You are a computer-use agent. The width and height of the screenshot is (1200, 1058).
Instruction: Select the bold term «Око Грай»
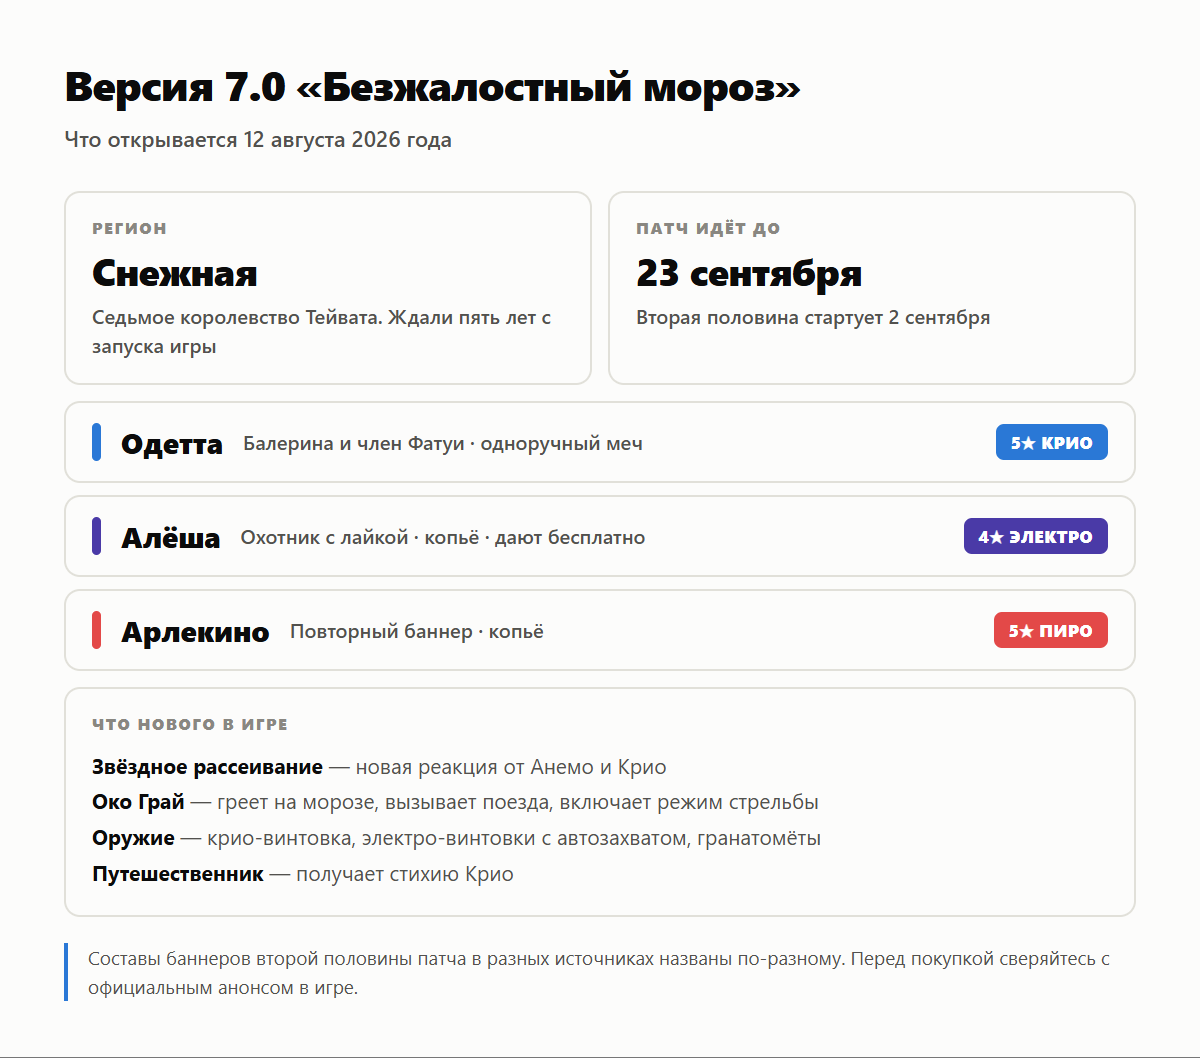point(138,802)
